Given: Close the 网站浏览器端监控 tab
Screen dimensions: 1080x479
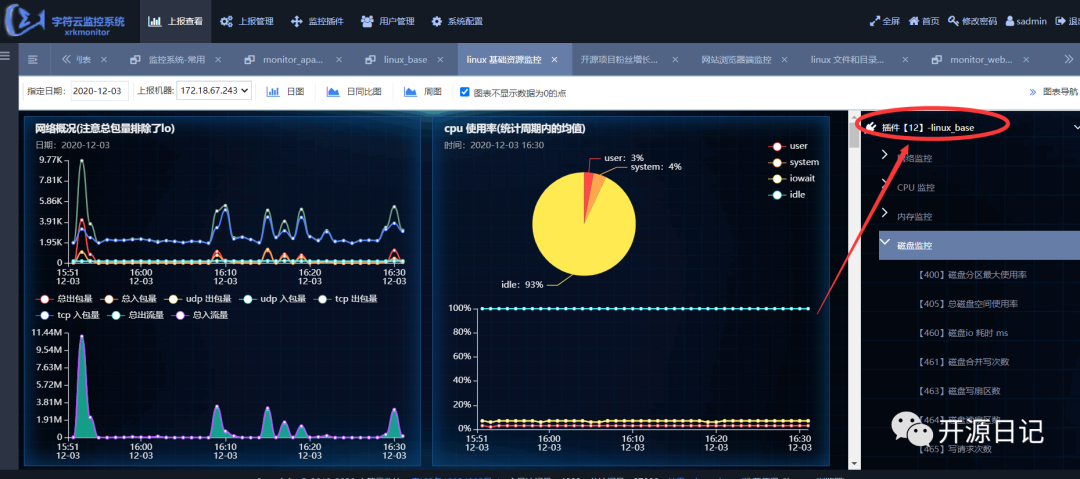Looking at the screenshot, I should [x=785, y=60].
